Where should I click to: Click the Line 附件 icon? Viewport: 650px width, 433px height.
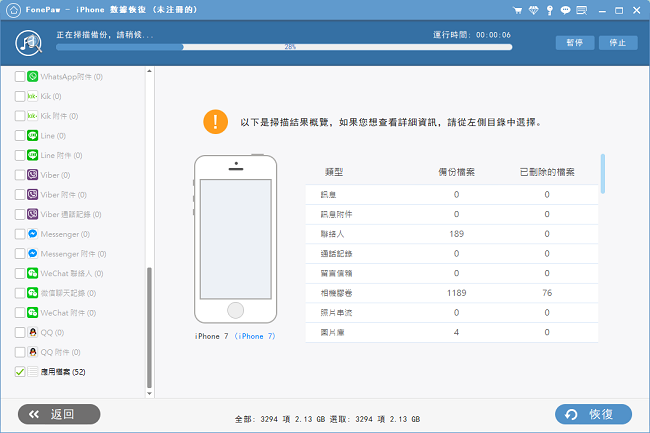pos(33,155)
